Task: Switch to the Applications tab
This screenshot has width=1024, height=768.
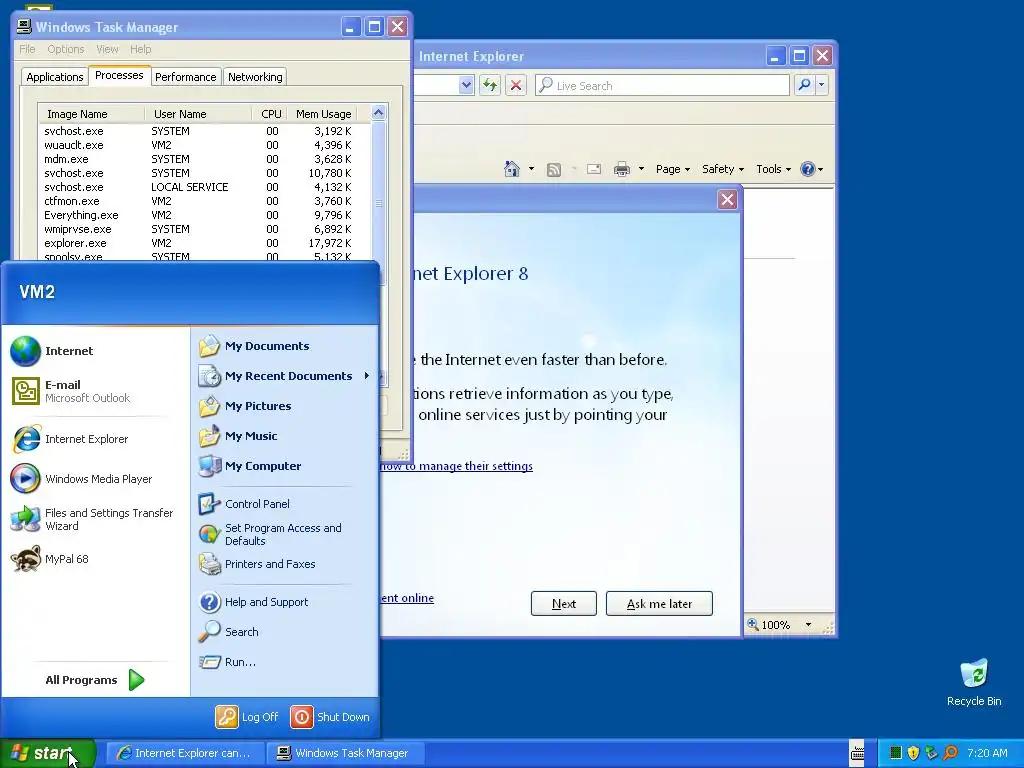Action: [55, 77]
